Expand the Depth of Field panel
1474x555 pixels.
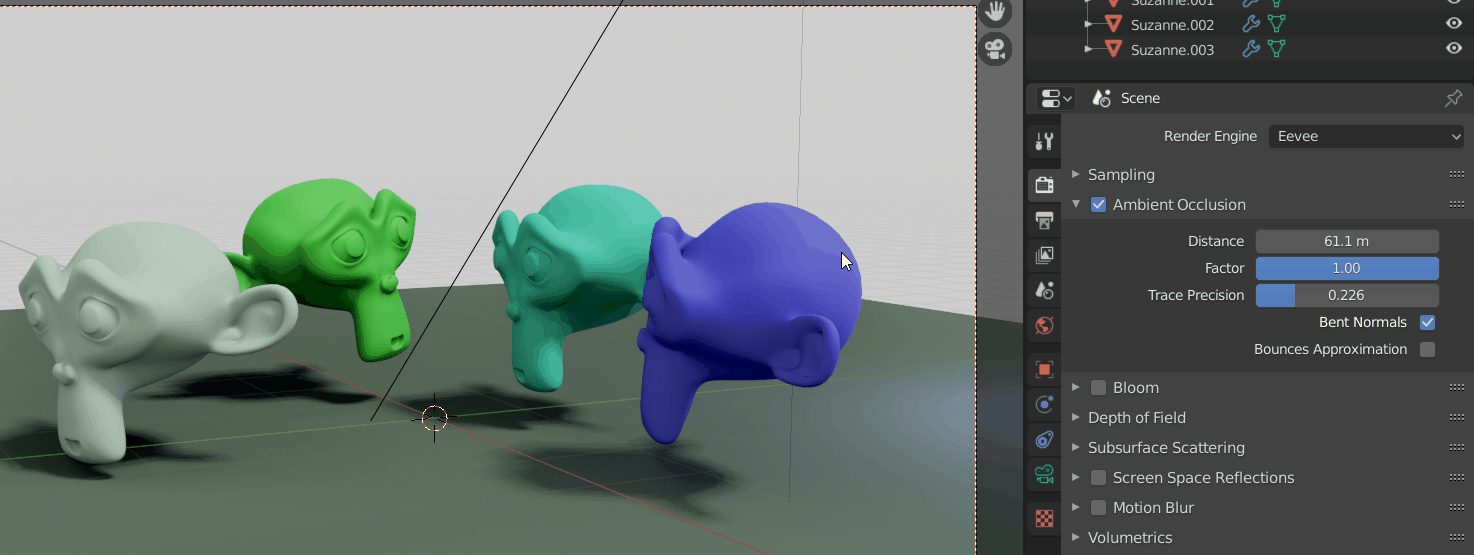(1076, 417)
